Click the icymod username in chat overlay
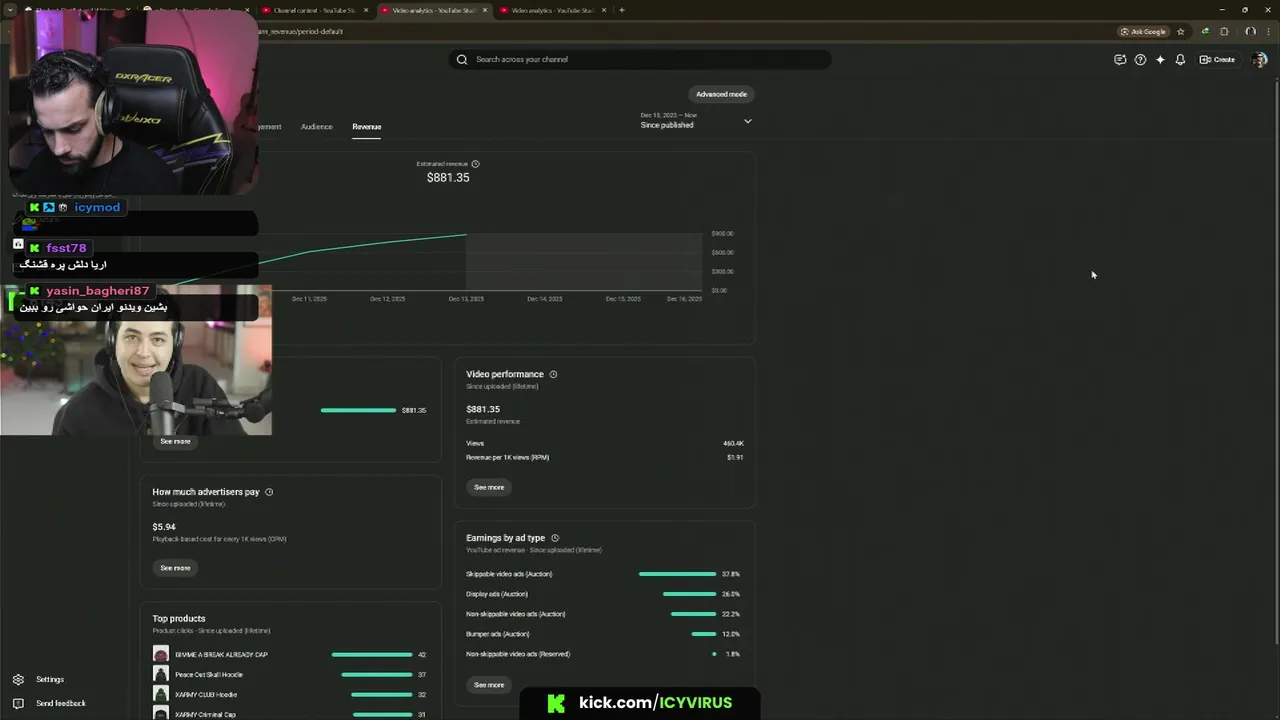Screen dimensions: 1280x720 [x=97, y=207]
